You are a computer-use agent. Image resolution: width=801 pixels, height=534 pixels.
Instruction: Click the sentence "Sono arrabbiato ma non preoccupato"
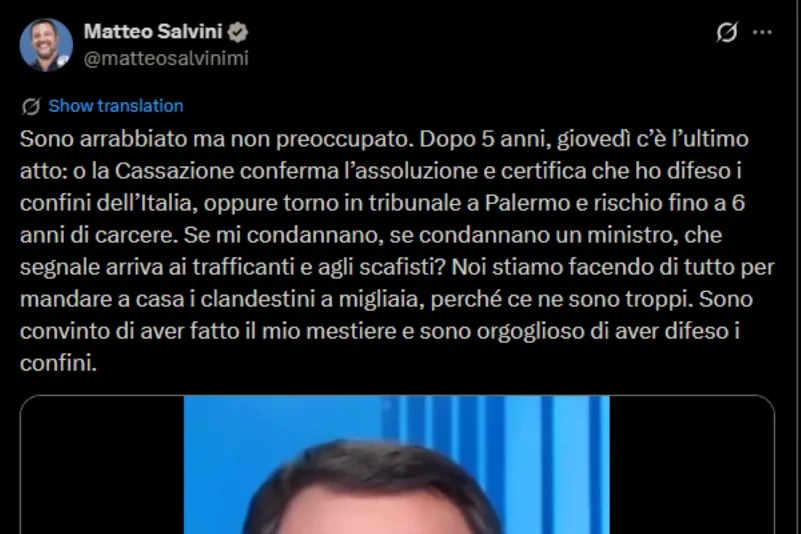point(216,139)
